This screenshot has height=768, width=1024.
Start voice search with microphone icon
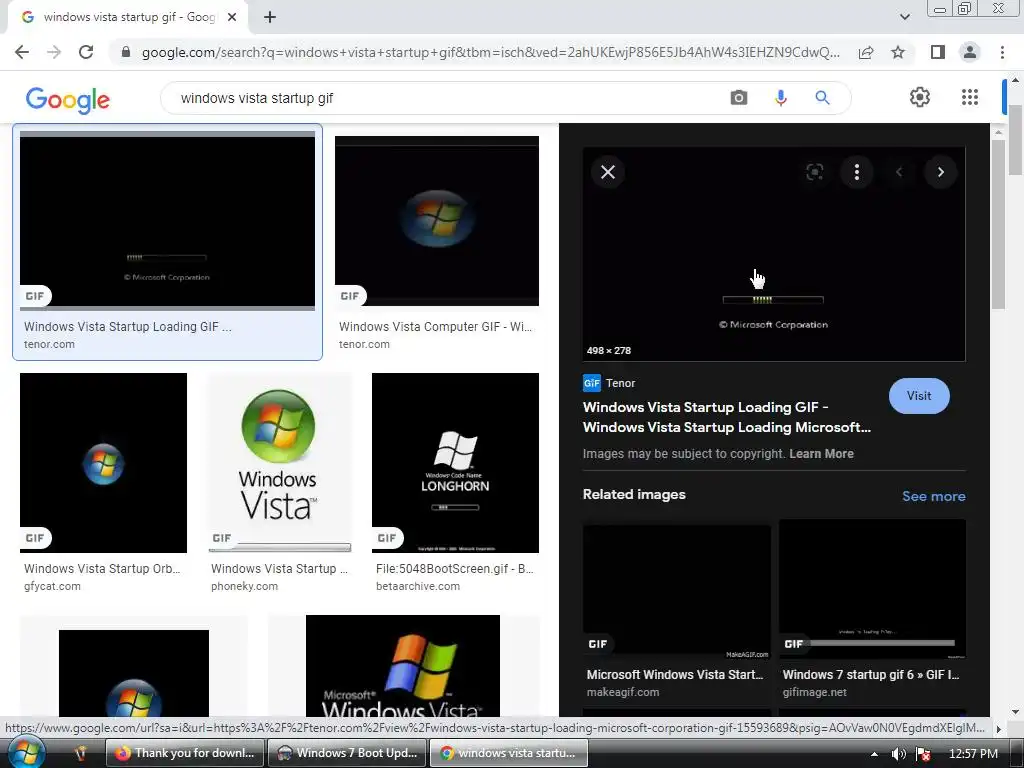780,98
